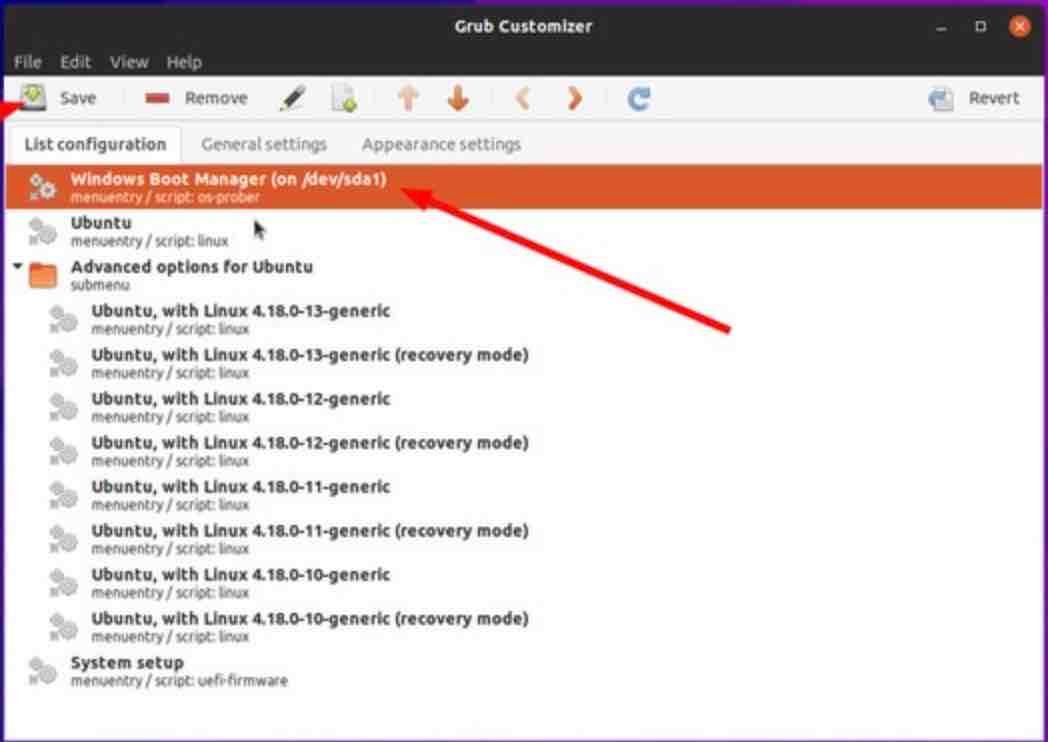The image size is (1048, 742).
Task: Close the Grub Customizer window
Action: (x=1020, y=26)
